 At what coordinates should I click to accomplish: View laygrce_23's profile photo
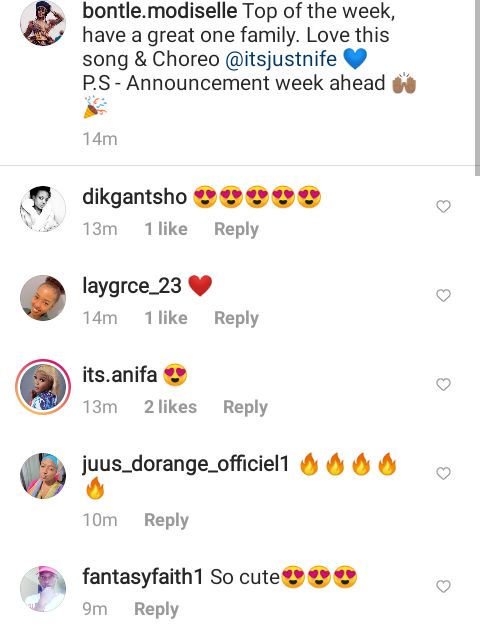coord(43,298)
